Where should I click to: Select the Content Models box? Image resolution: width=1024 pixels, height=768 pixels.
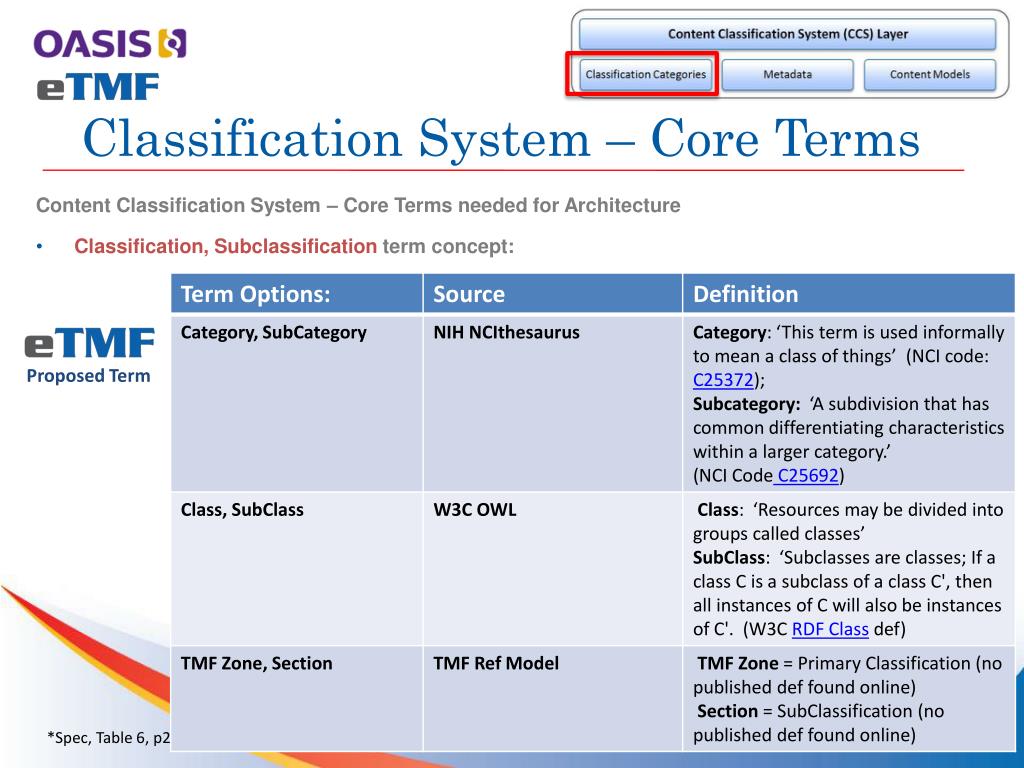(x=929, y=74)
